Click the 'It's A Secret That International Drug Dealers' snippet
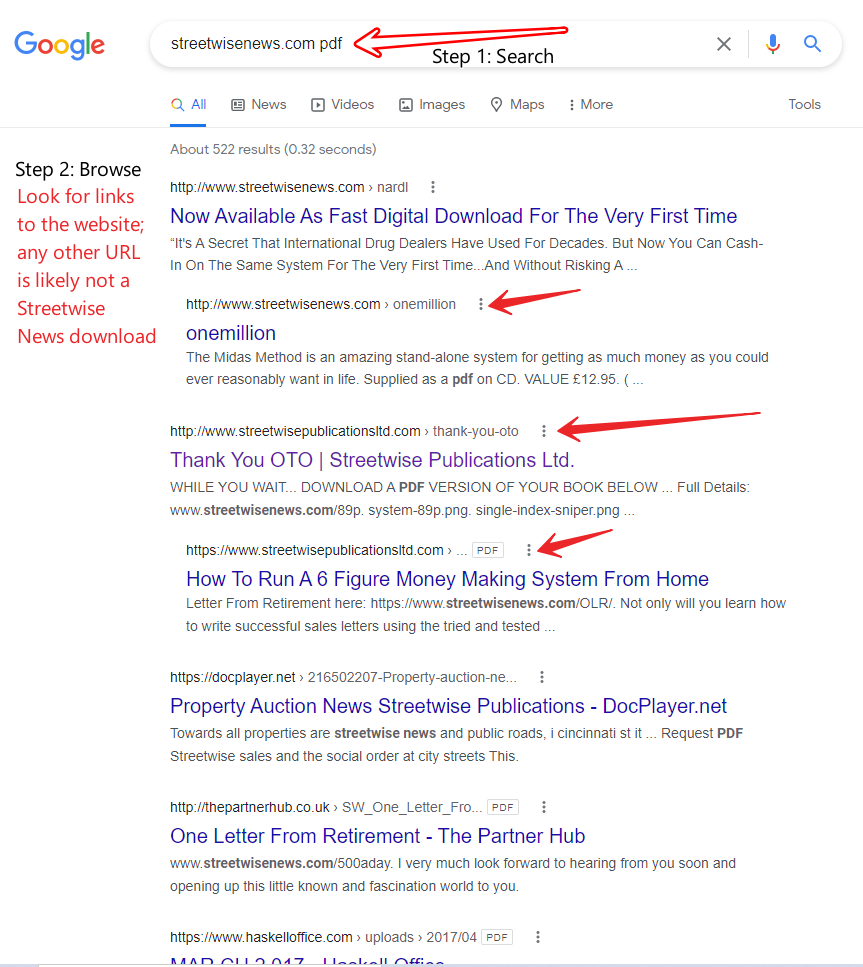Screen dimensions: 863x967 point(467,254)
